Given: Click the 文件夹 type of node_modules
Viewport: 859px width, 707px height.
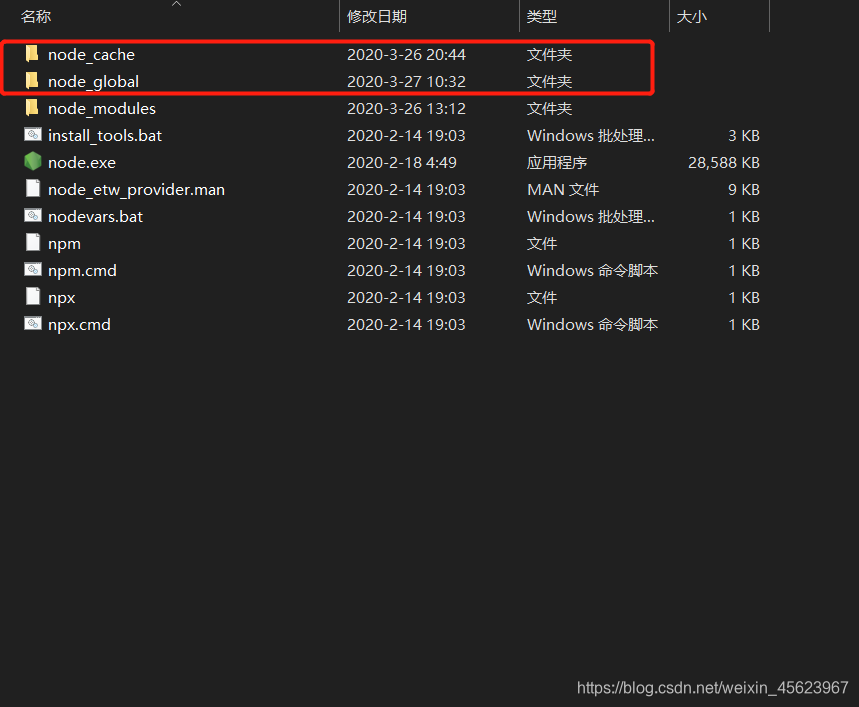Looking at the screenshot, I should pos(549,108).
